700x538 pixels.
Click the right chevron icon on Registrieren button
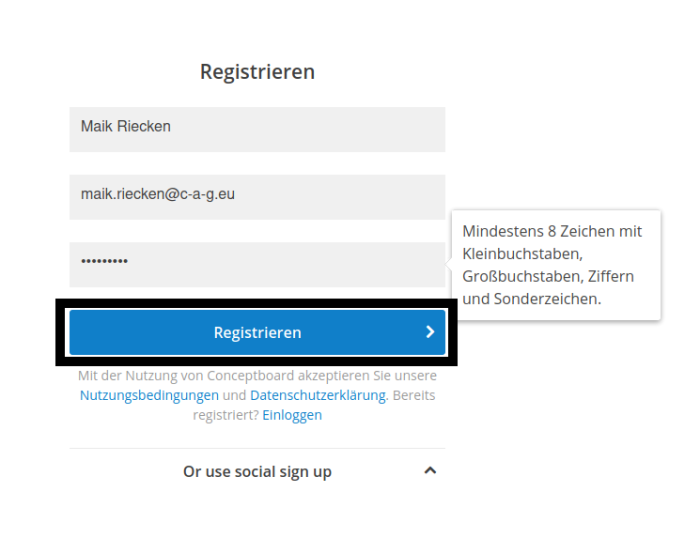click(430, 332)
